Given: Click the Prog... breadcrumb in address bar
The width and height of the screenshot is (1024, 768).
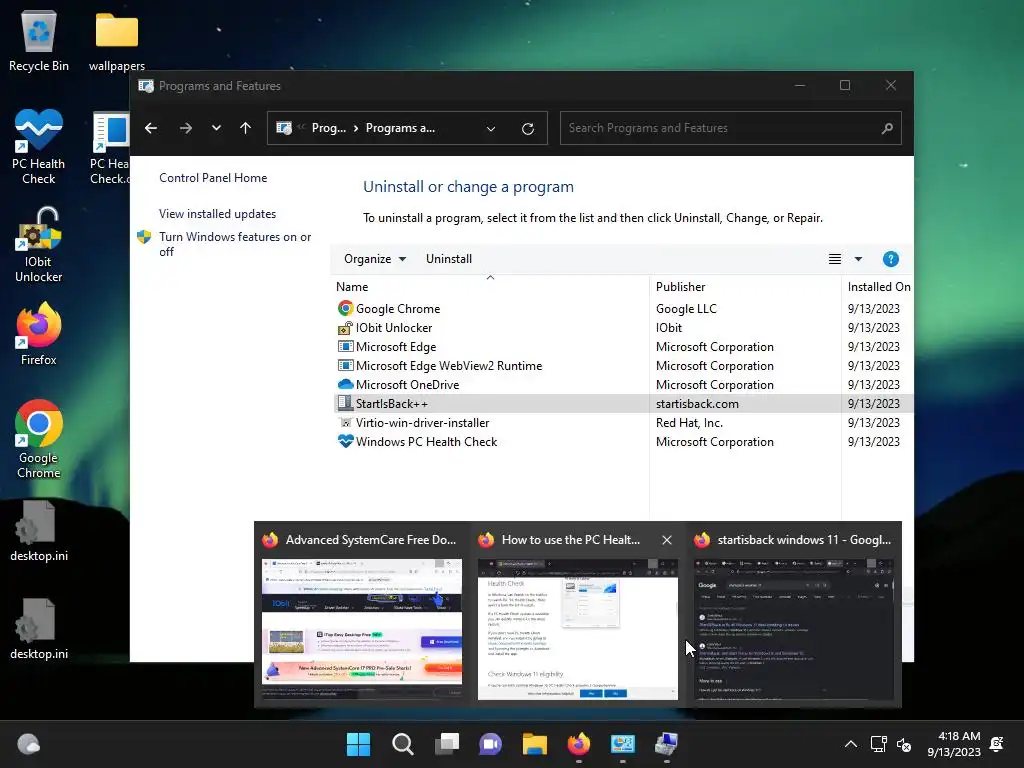Looking at the screenshot, I should [x=328, y=128].
